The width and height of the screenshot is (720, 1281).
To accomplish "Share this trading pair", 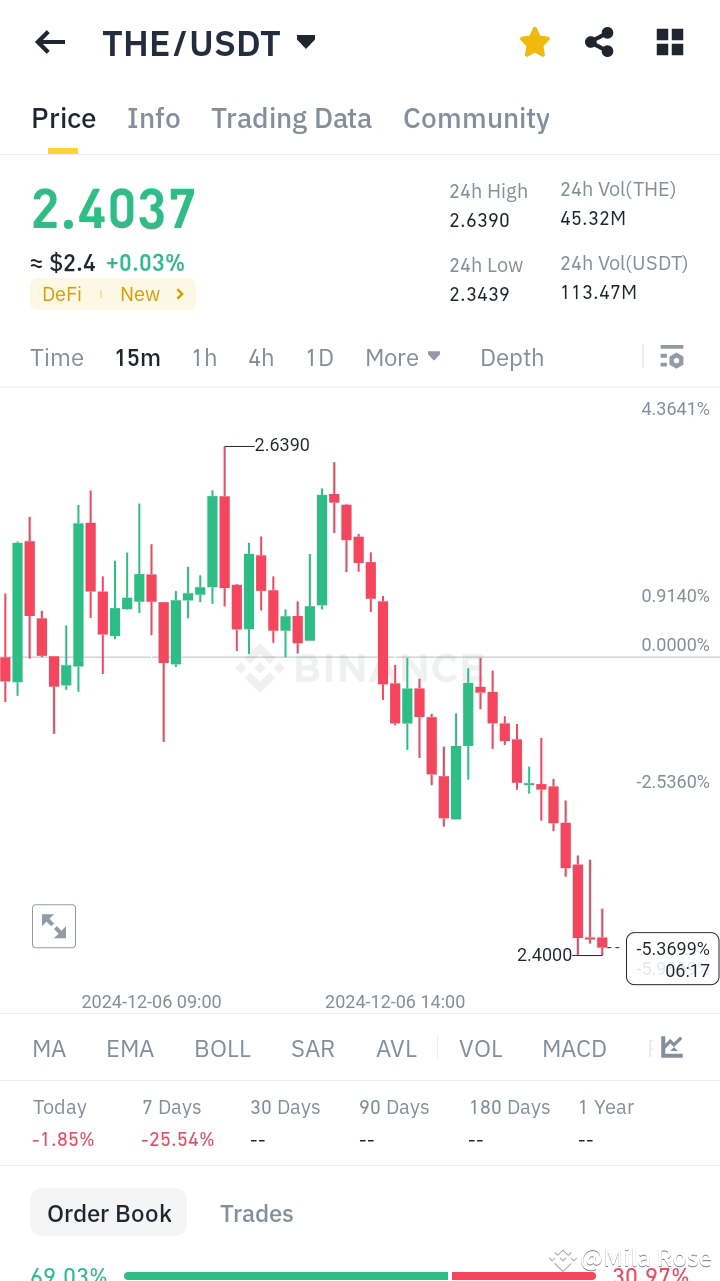I will click(599, 42).
